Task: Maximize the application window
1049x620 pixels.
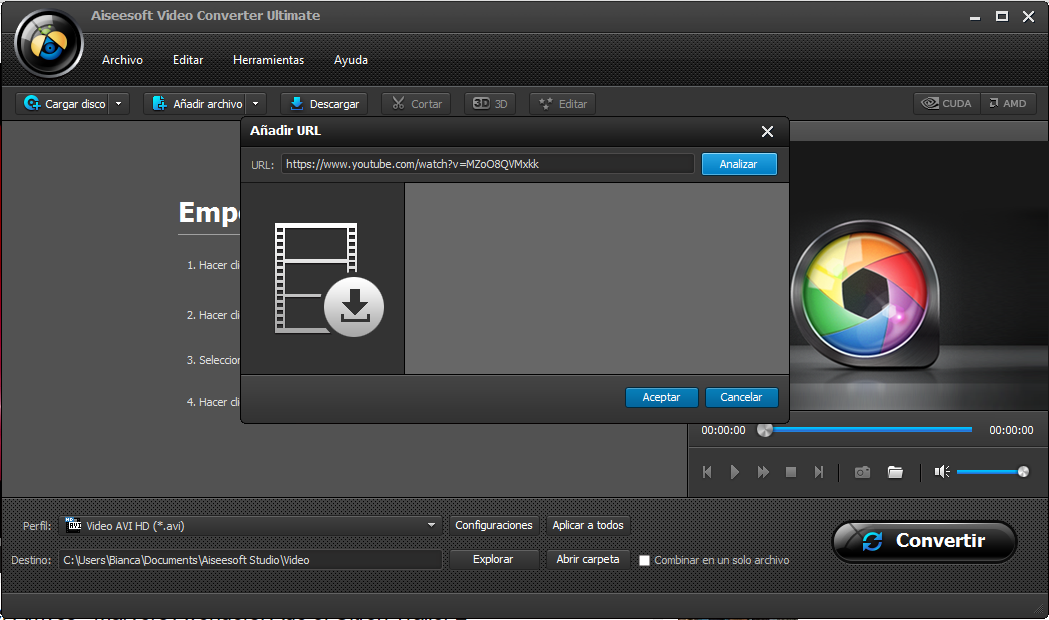Action: [1002, 17]
